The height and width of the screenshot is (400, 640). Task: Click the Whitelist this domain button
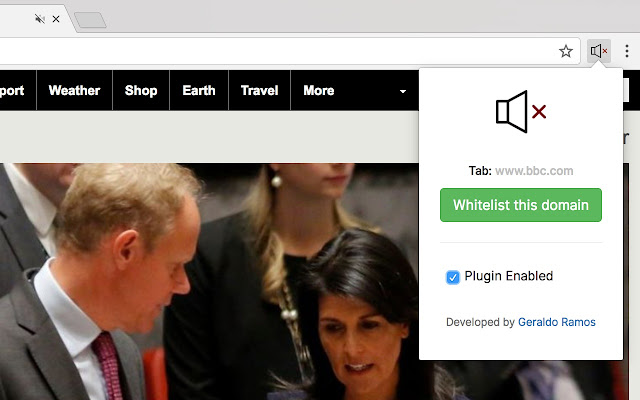point(521,205)
